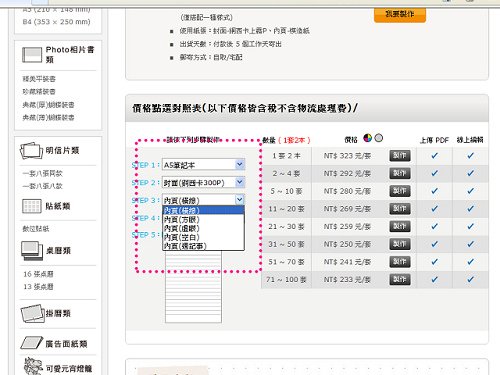Screen dimensions: 500x375
Task: Click the 桌曆類 desk calendar icon
Action: 32,250
